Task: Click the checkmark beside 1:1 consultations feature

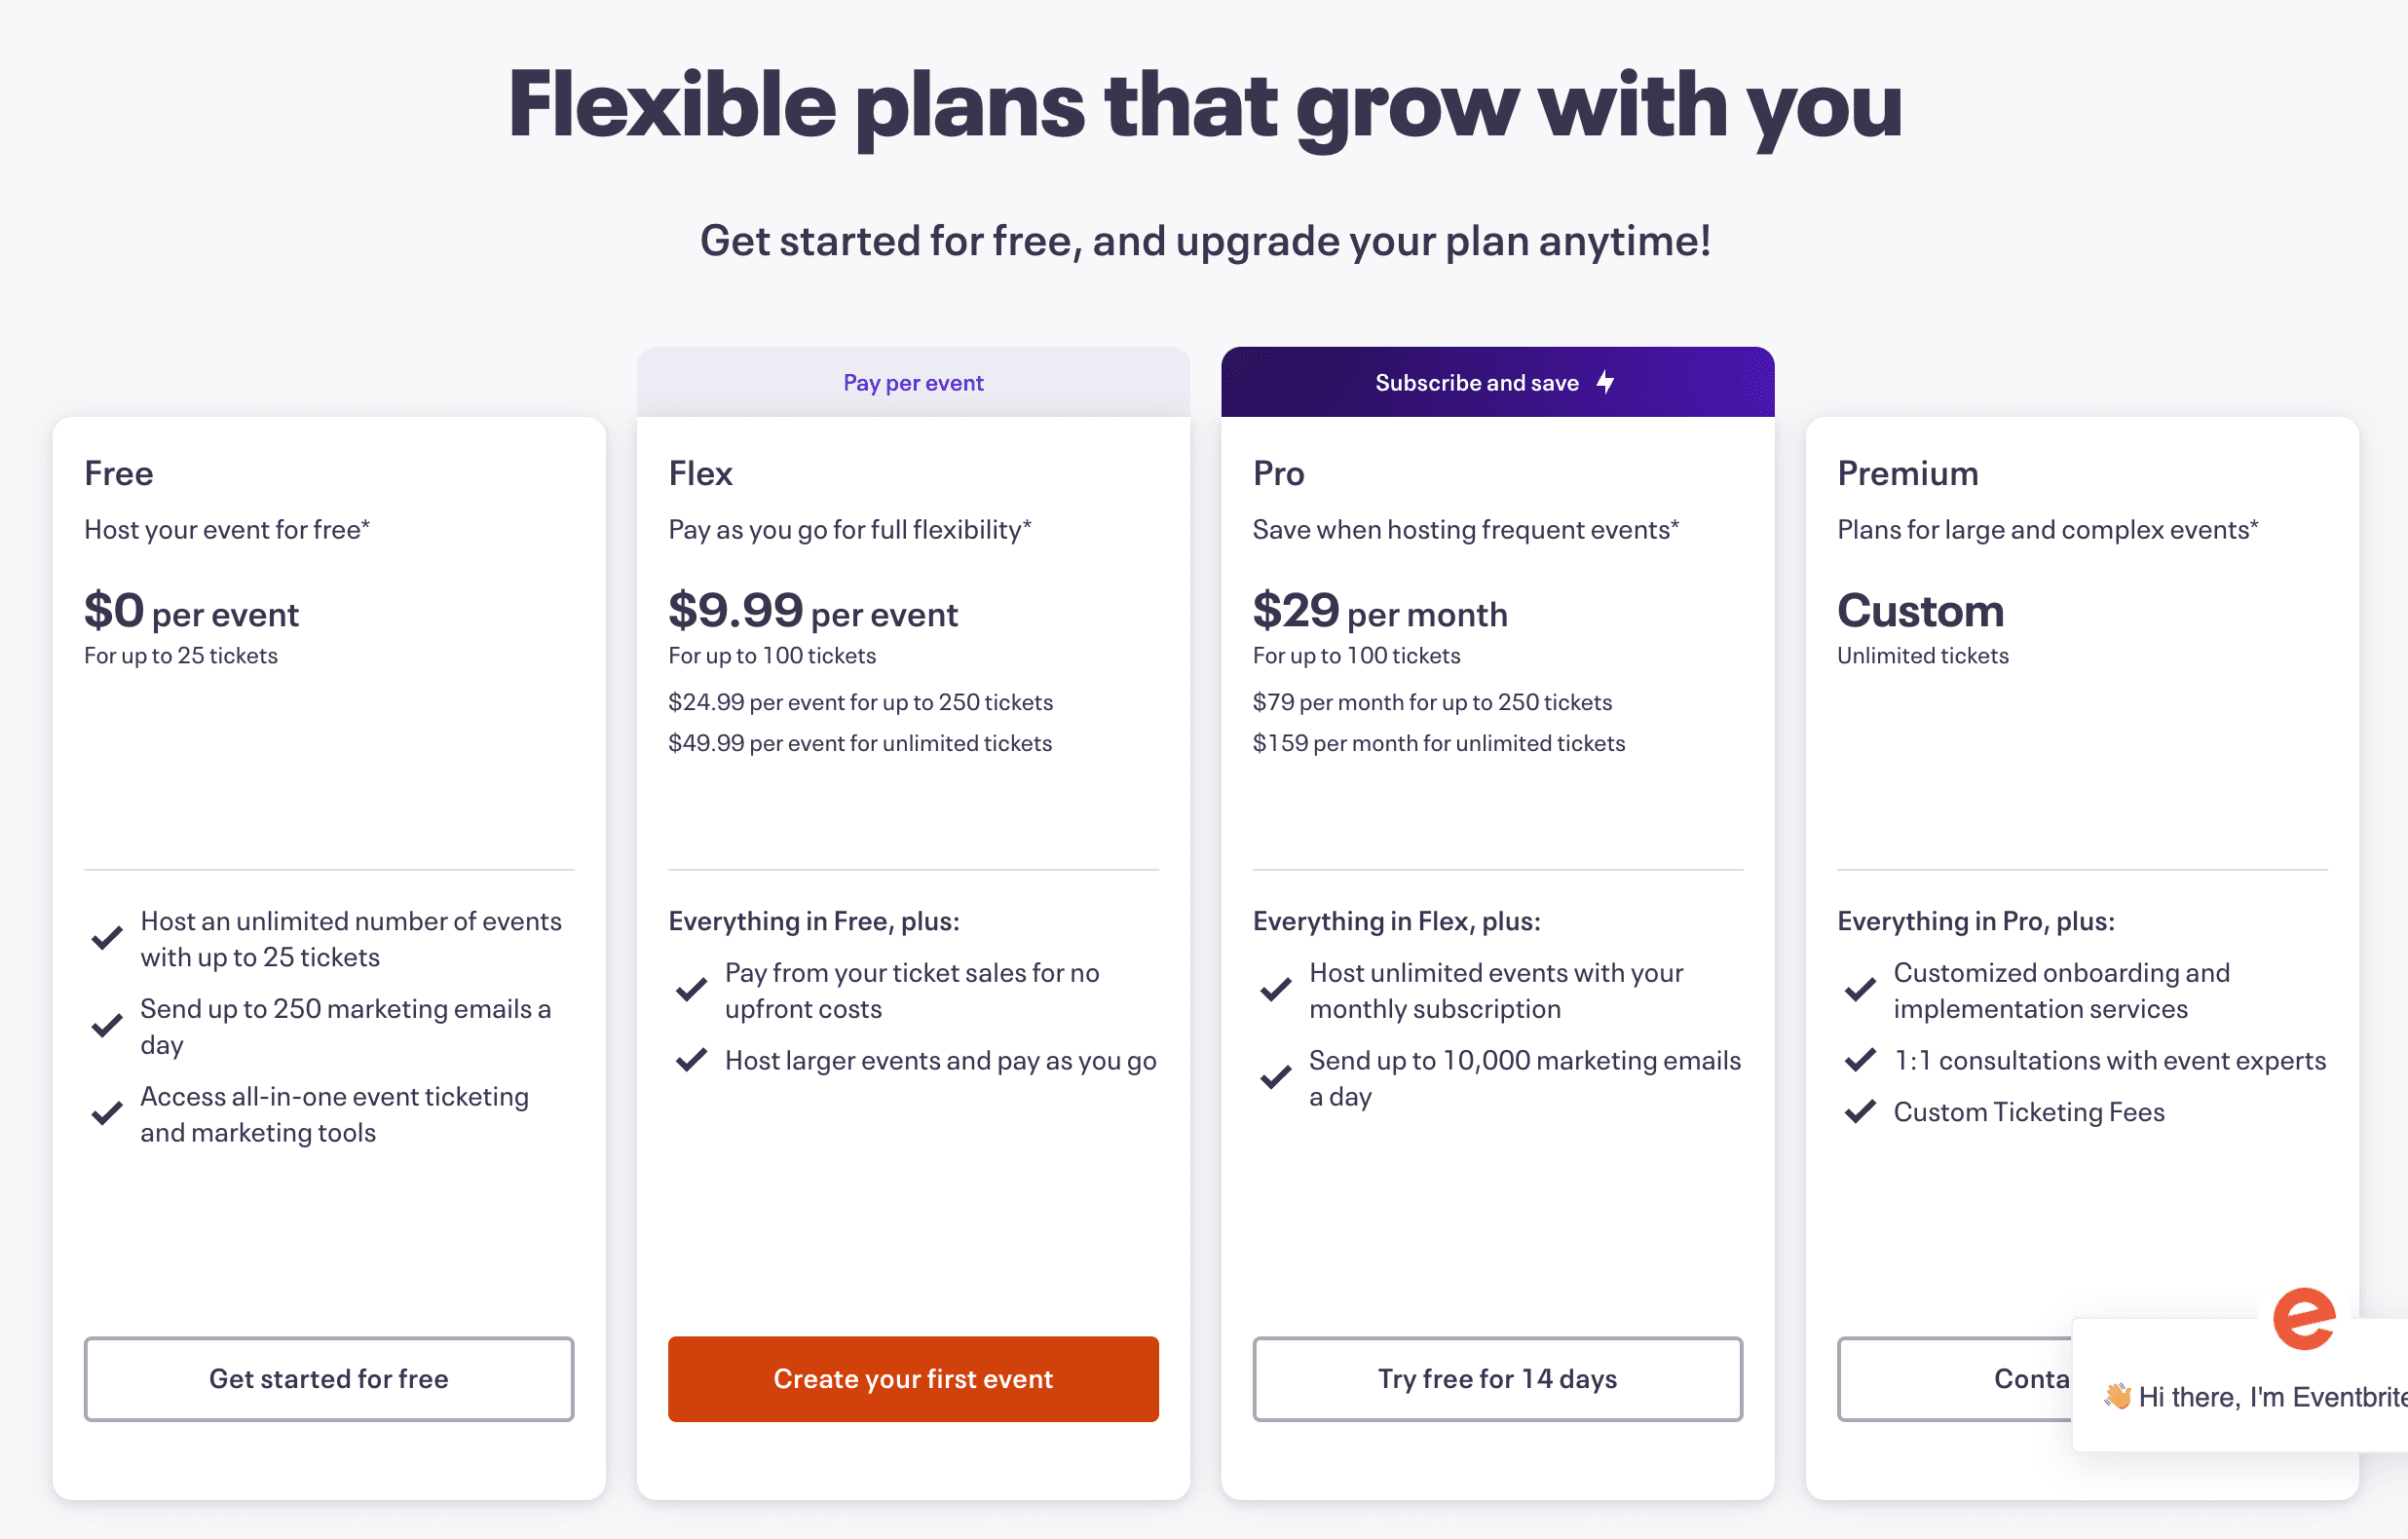Action: (1860, 1060)
